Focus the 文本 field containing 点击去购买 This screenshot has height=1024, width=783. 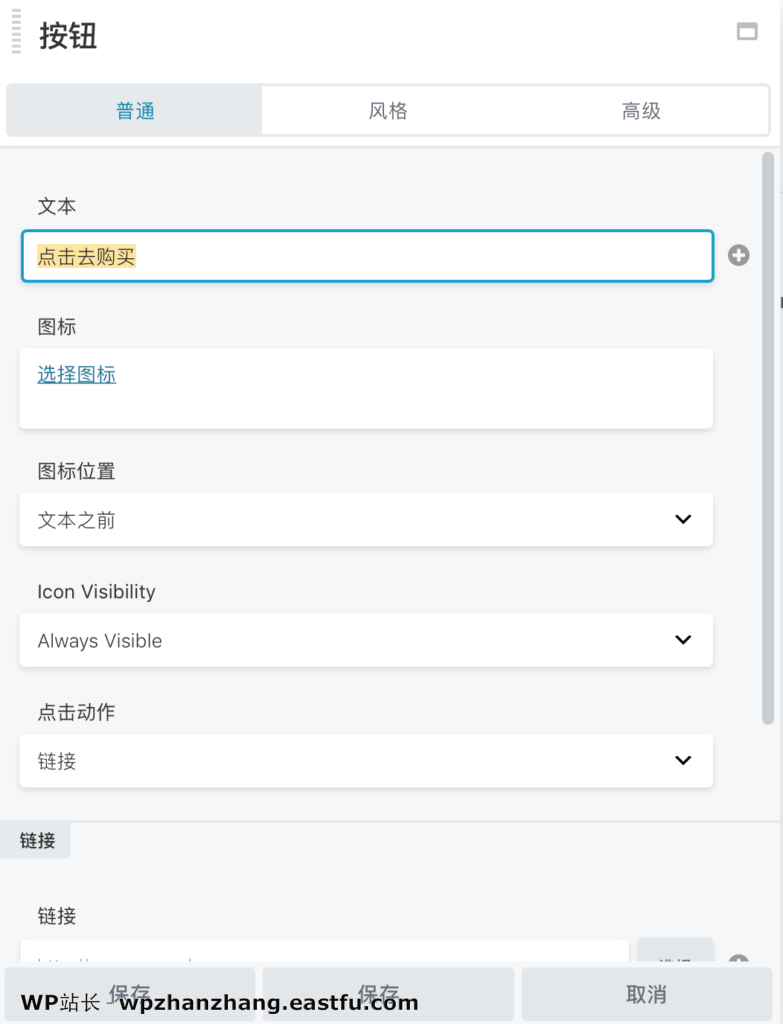(x=367, y=256)
